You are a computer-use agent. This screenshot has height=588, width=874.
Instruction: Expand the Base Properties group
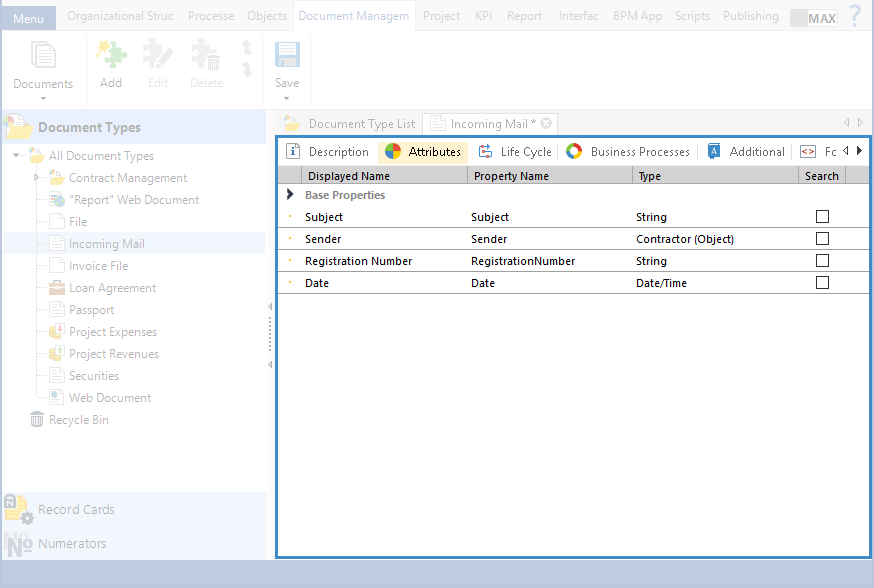click(290, 195)
